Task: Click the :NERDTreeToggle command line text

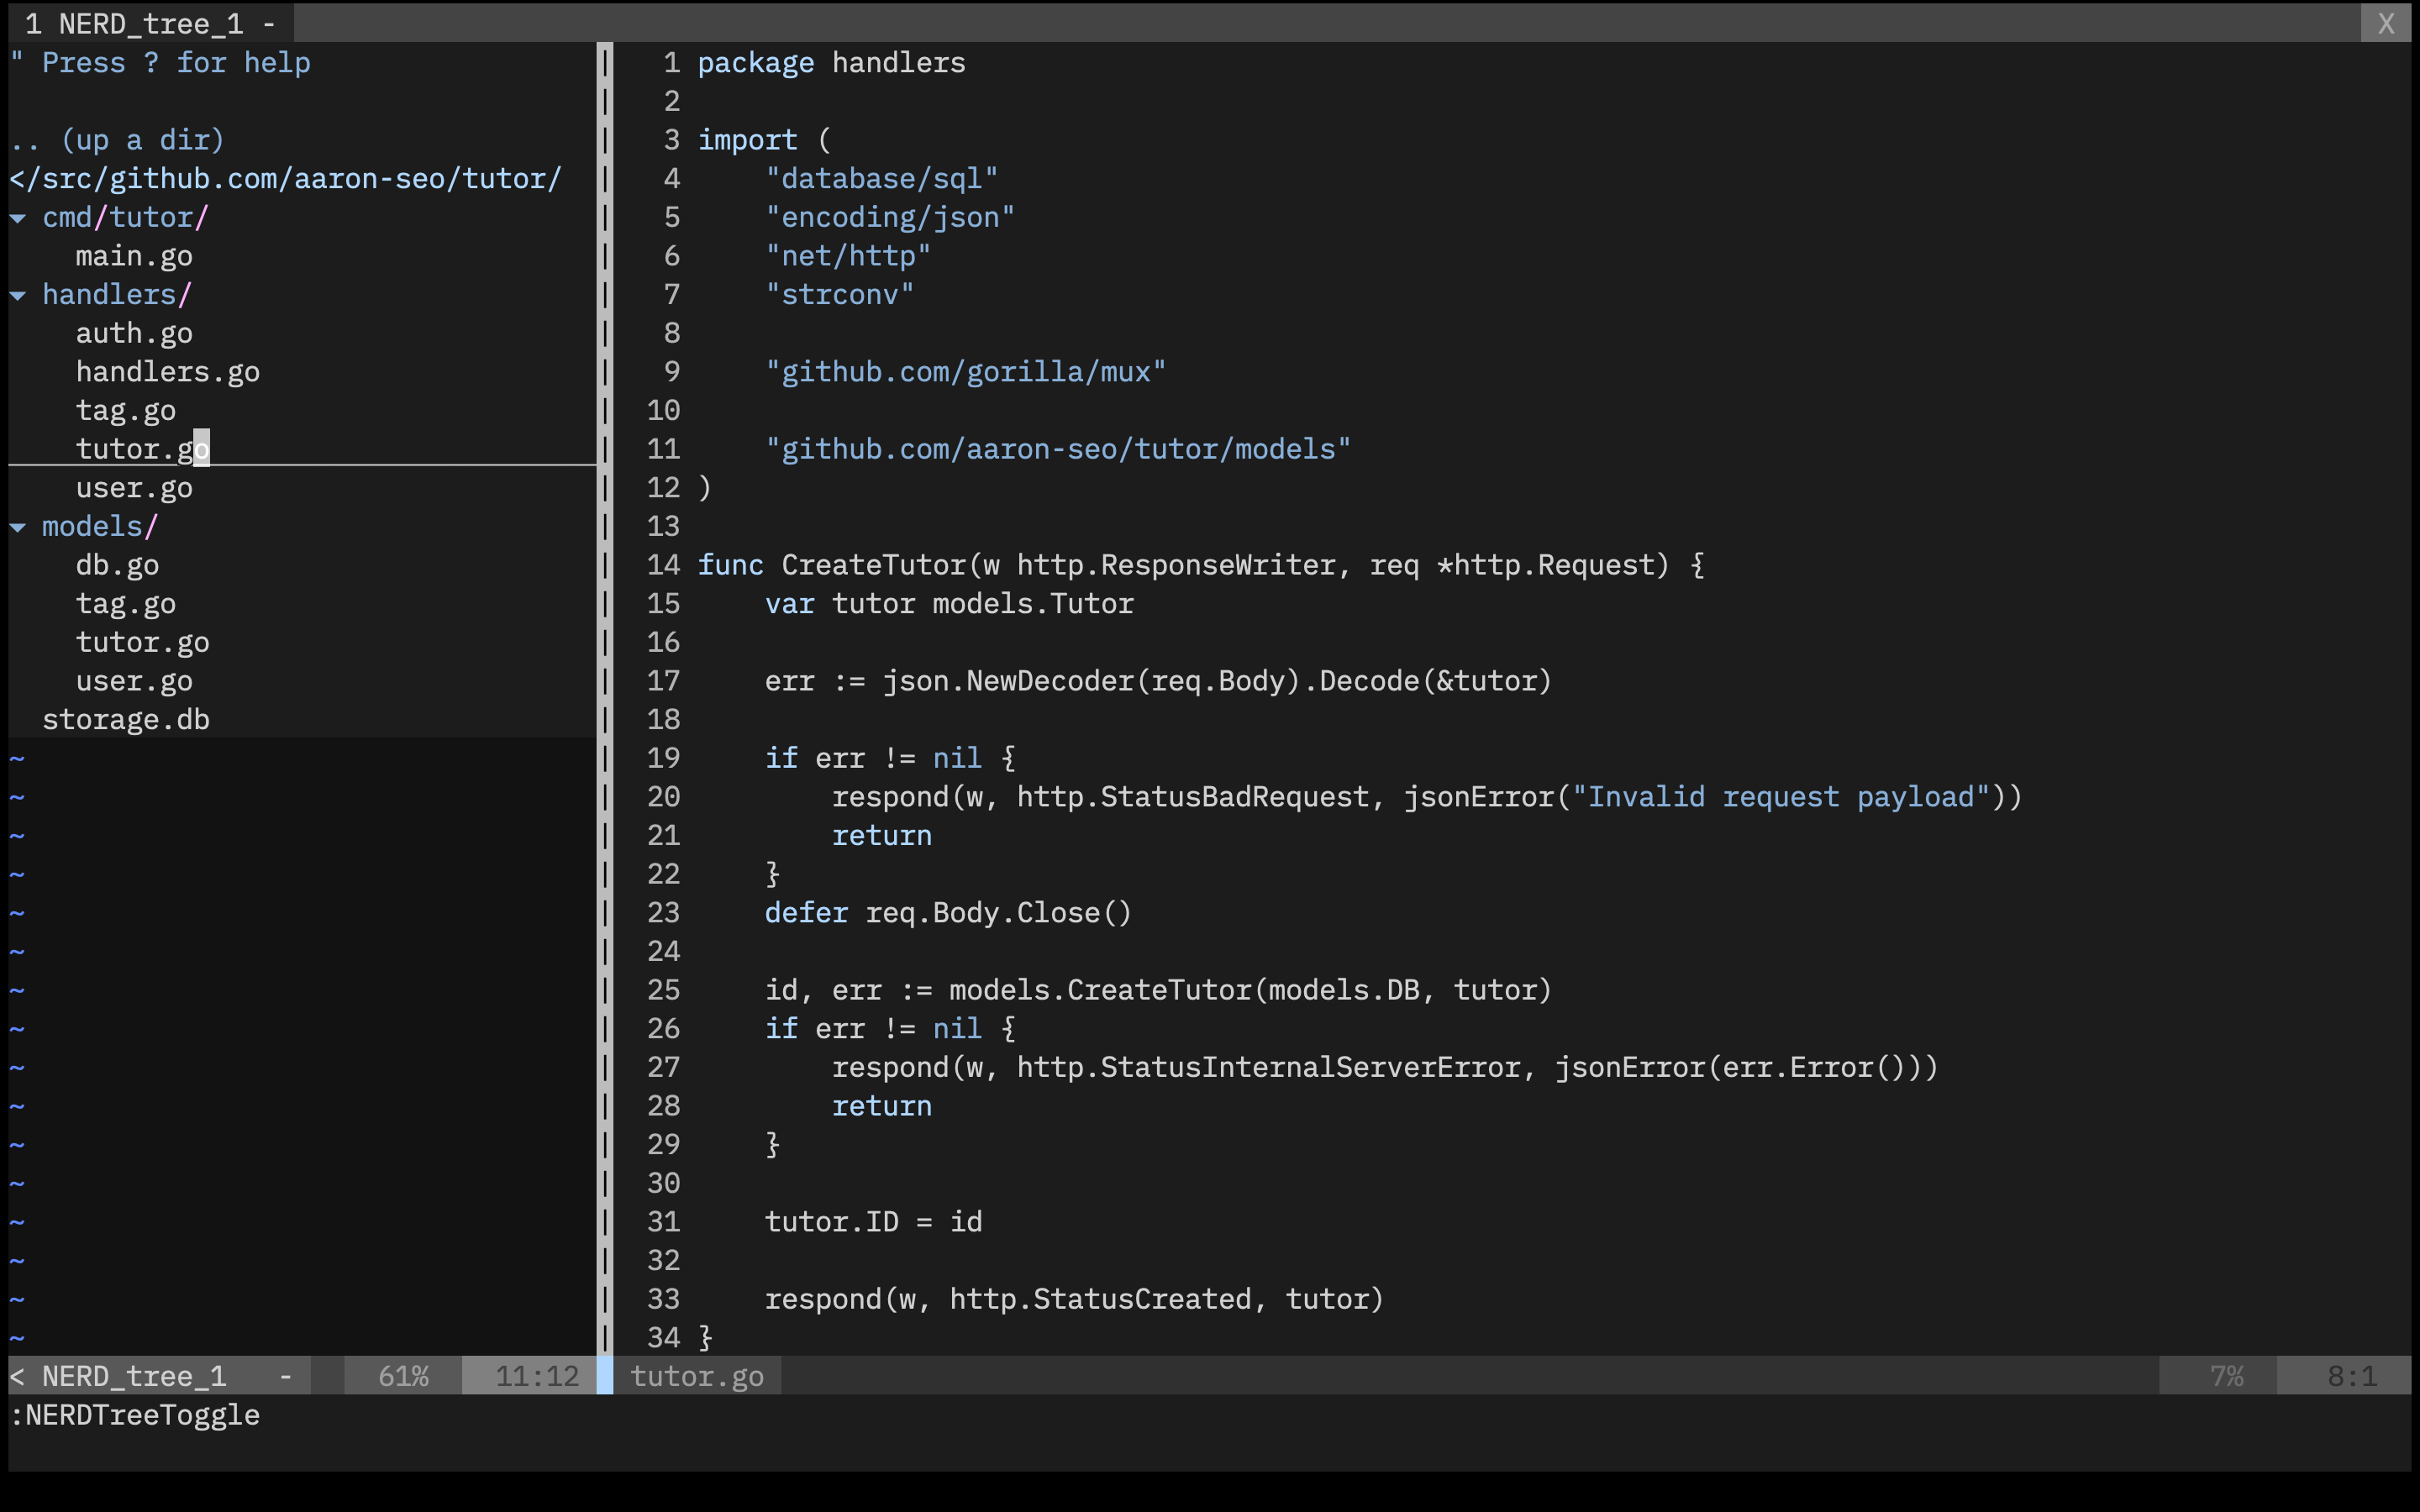Action: point(135,1414)
